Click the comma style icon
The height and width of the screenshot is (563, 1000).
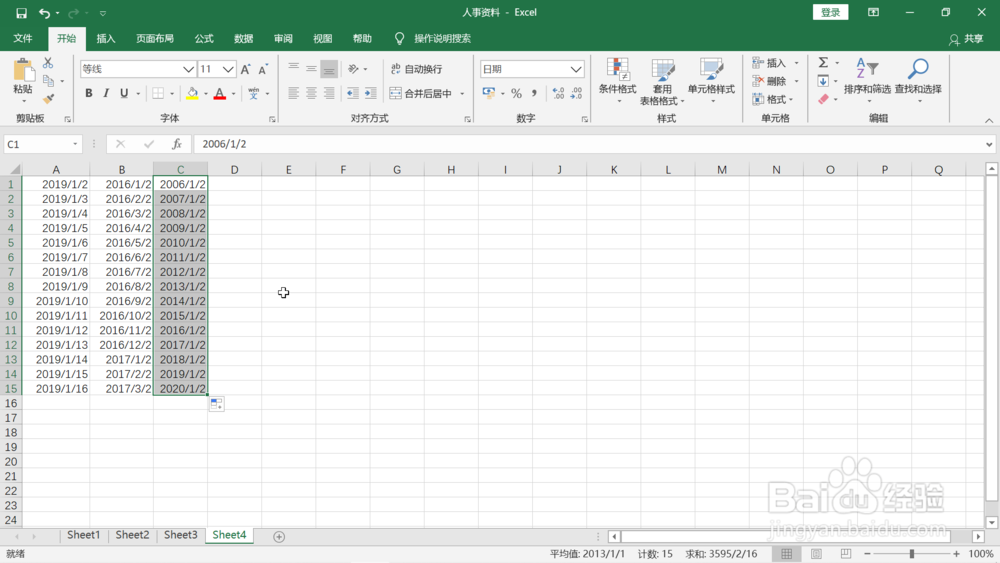pyautogui.click(x=534, y=94)
